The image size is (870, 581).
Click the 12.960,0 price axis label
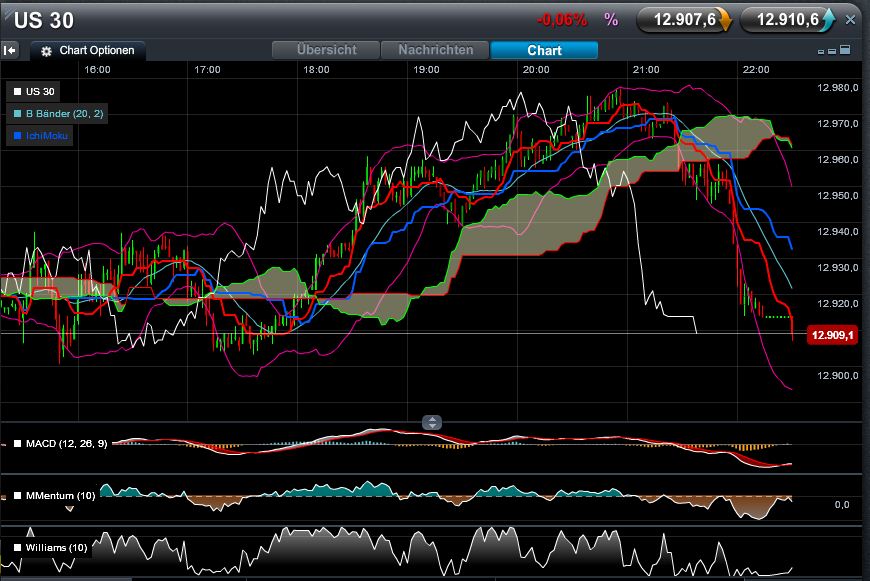[x=837, y=160]
